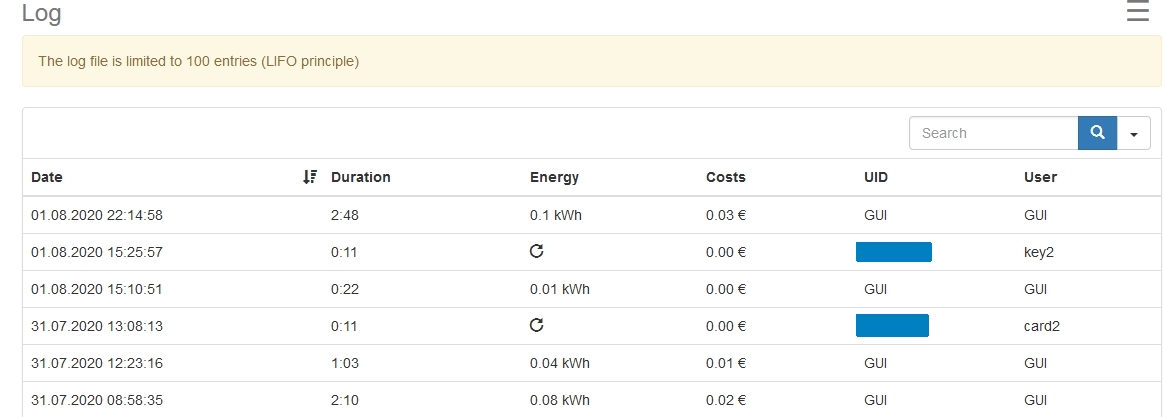Open the hamburger menu icon

(x=1138, y=12)
